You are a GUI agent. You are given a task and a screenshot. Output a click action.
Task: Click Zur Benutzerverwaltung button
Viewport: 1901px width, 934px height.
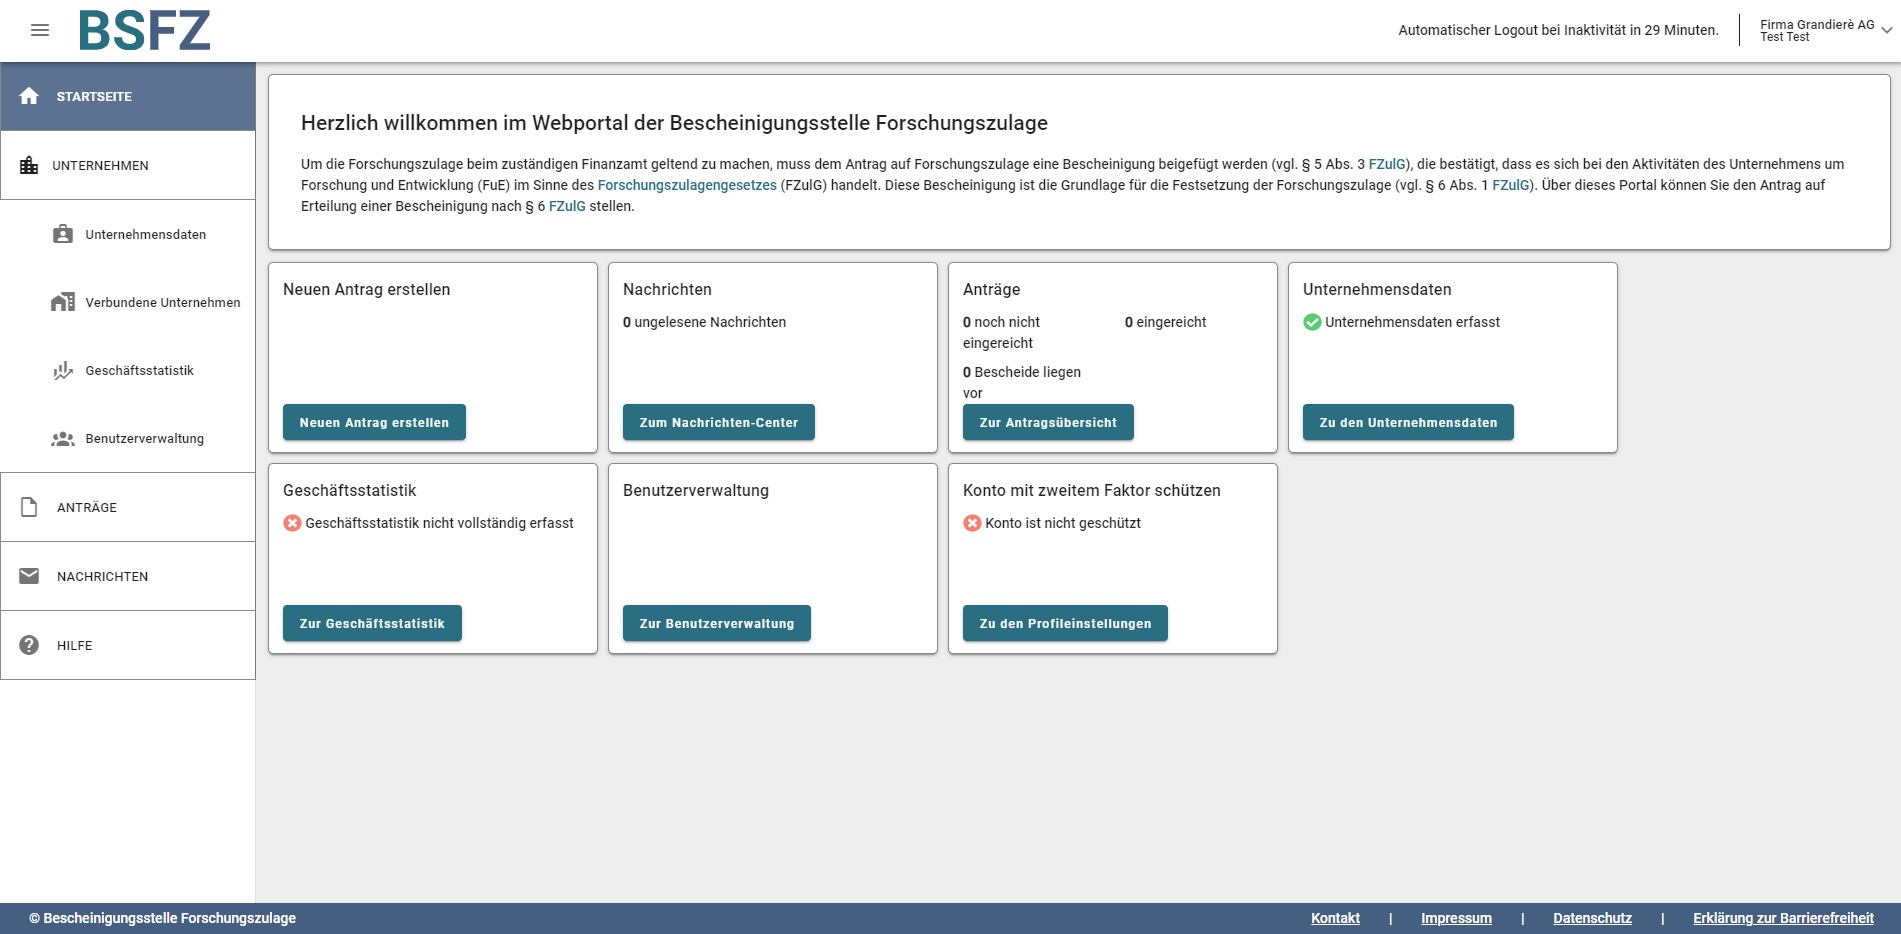717,623
